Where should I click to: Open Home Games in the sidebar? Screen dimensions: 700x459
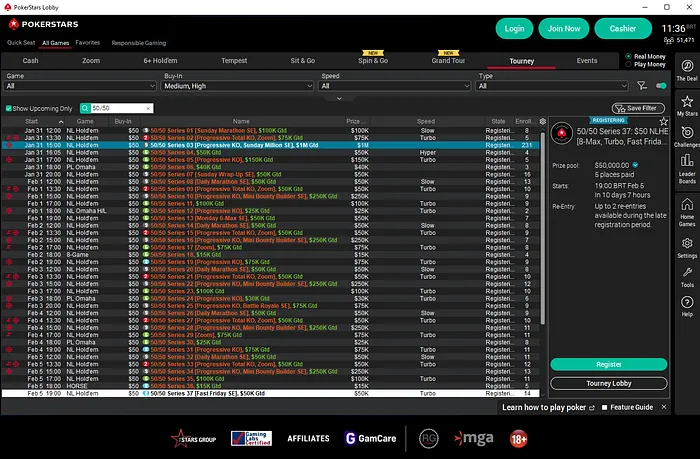coord(687,212)
